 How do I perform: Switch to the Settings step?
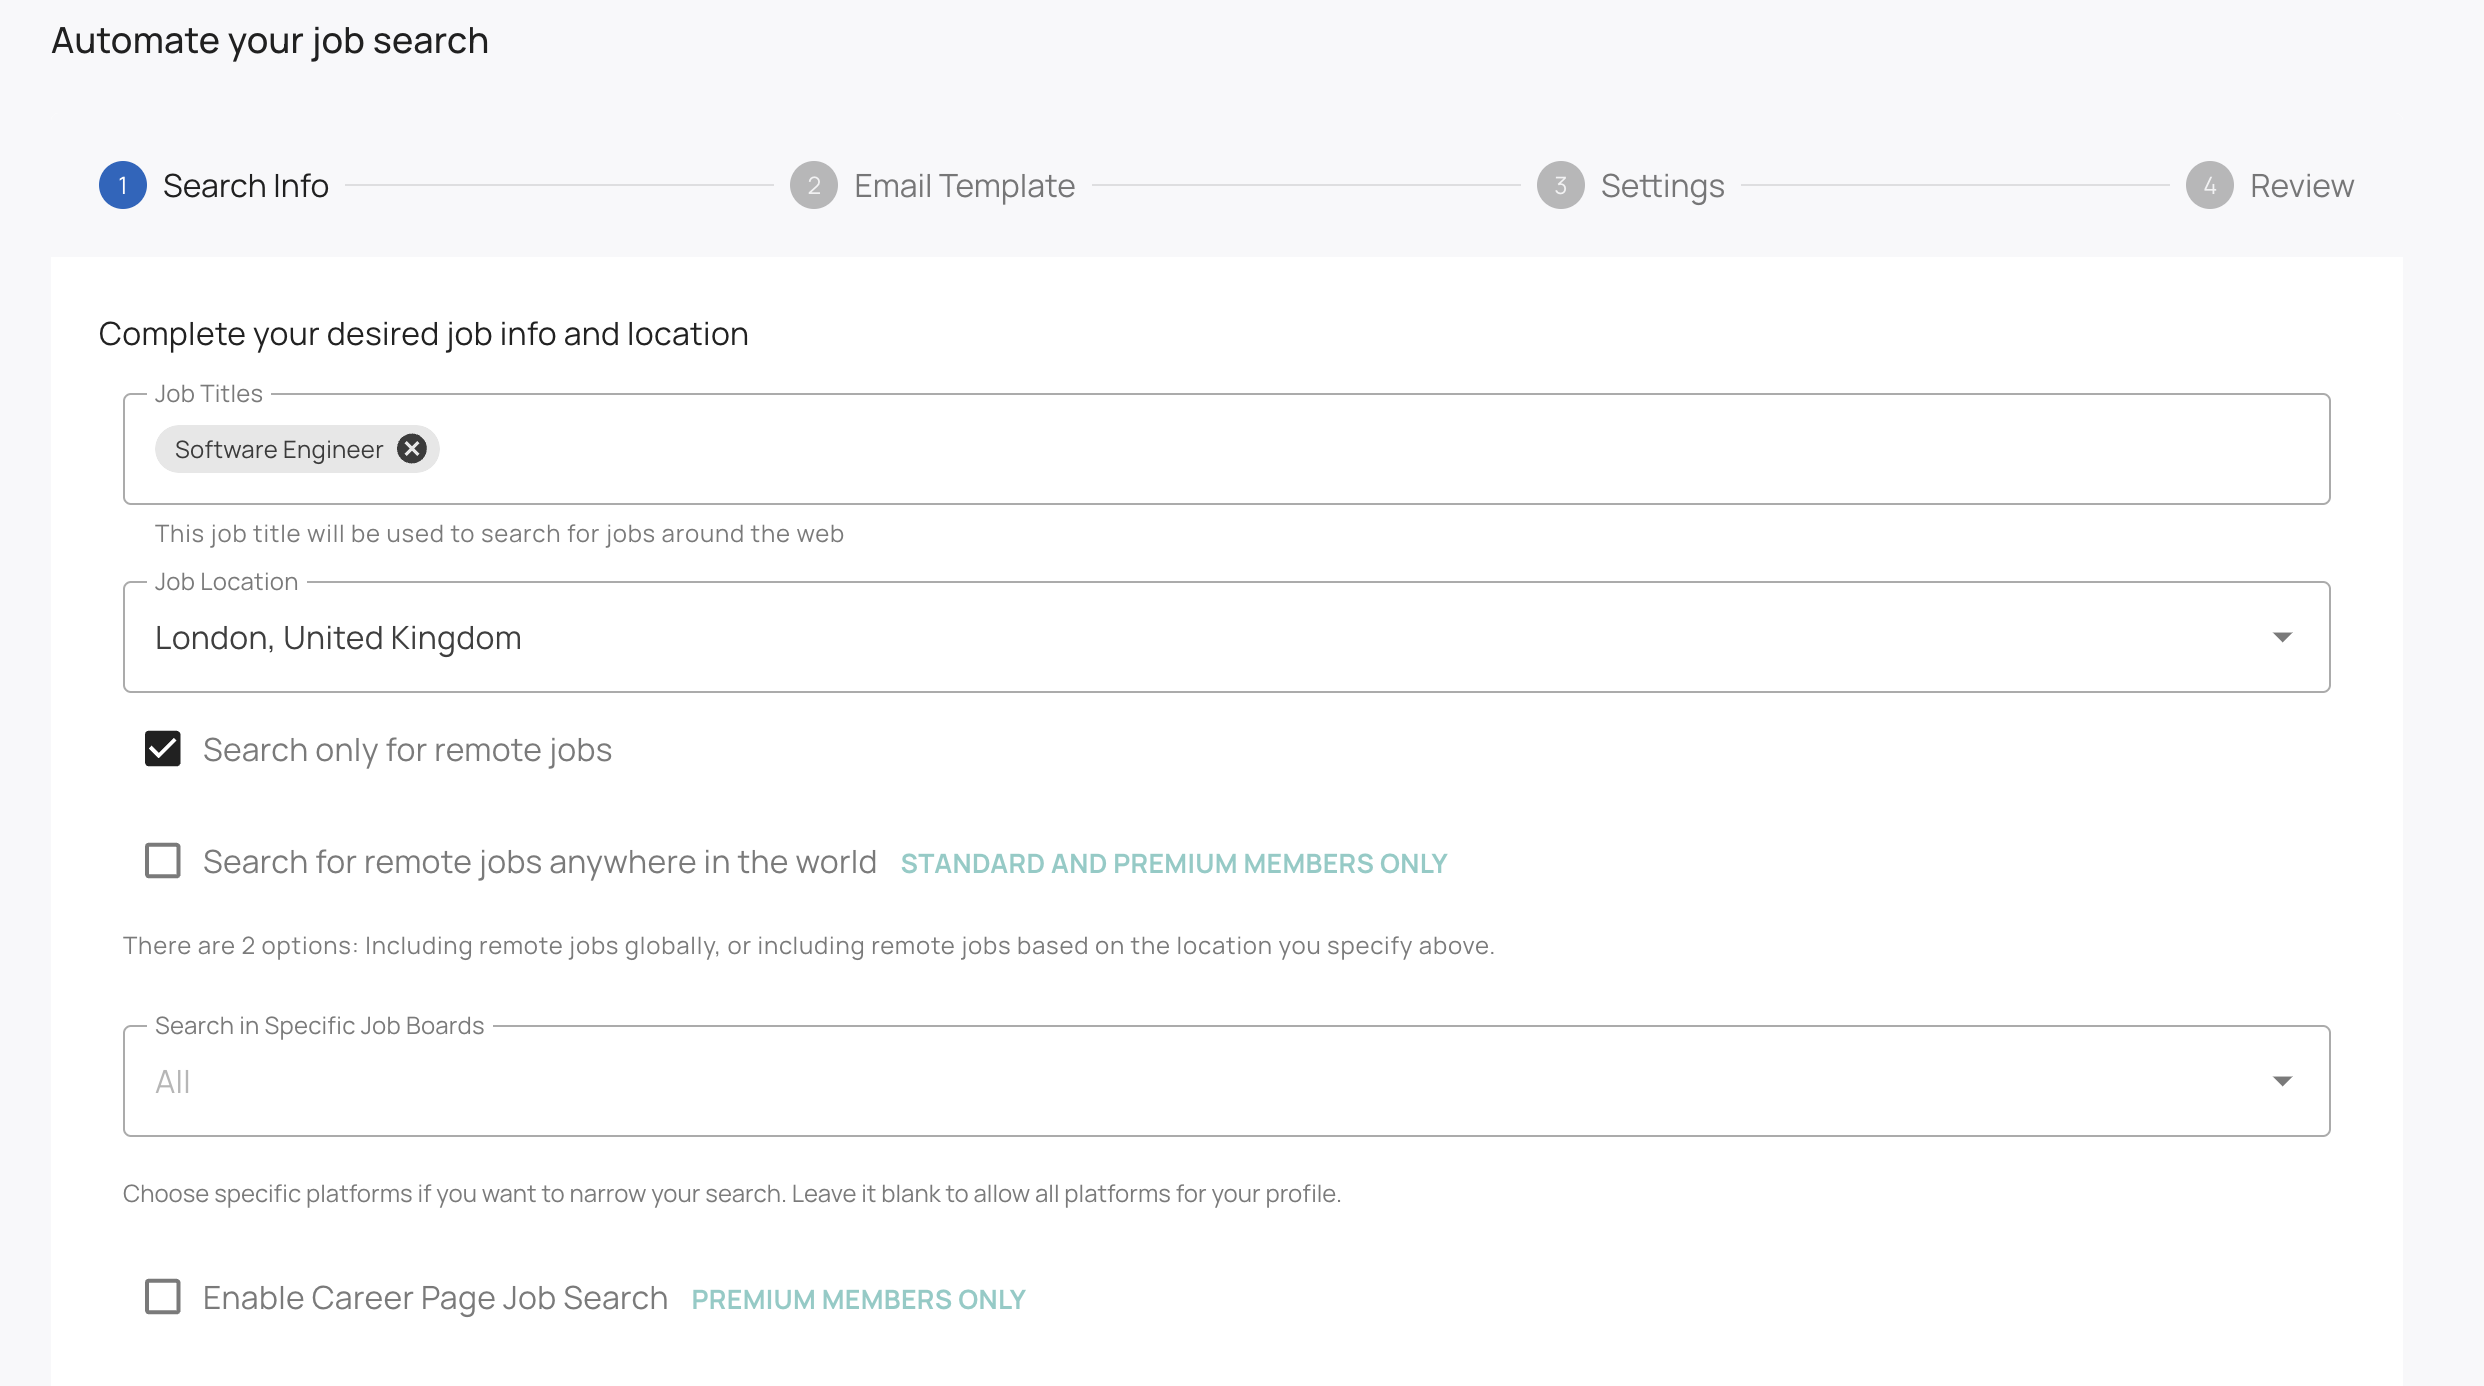[1662, 185]
